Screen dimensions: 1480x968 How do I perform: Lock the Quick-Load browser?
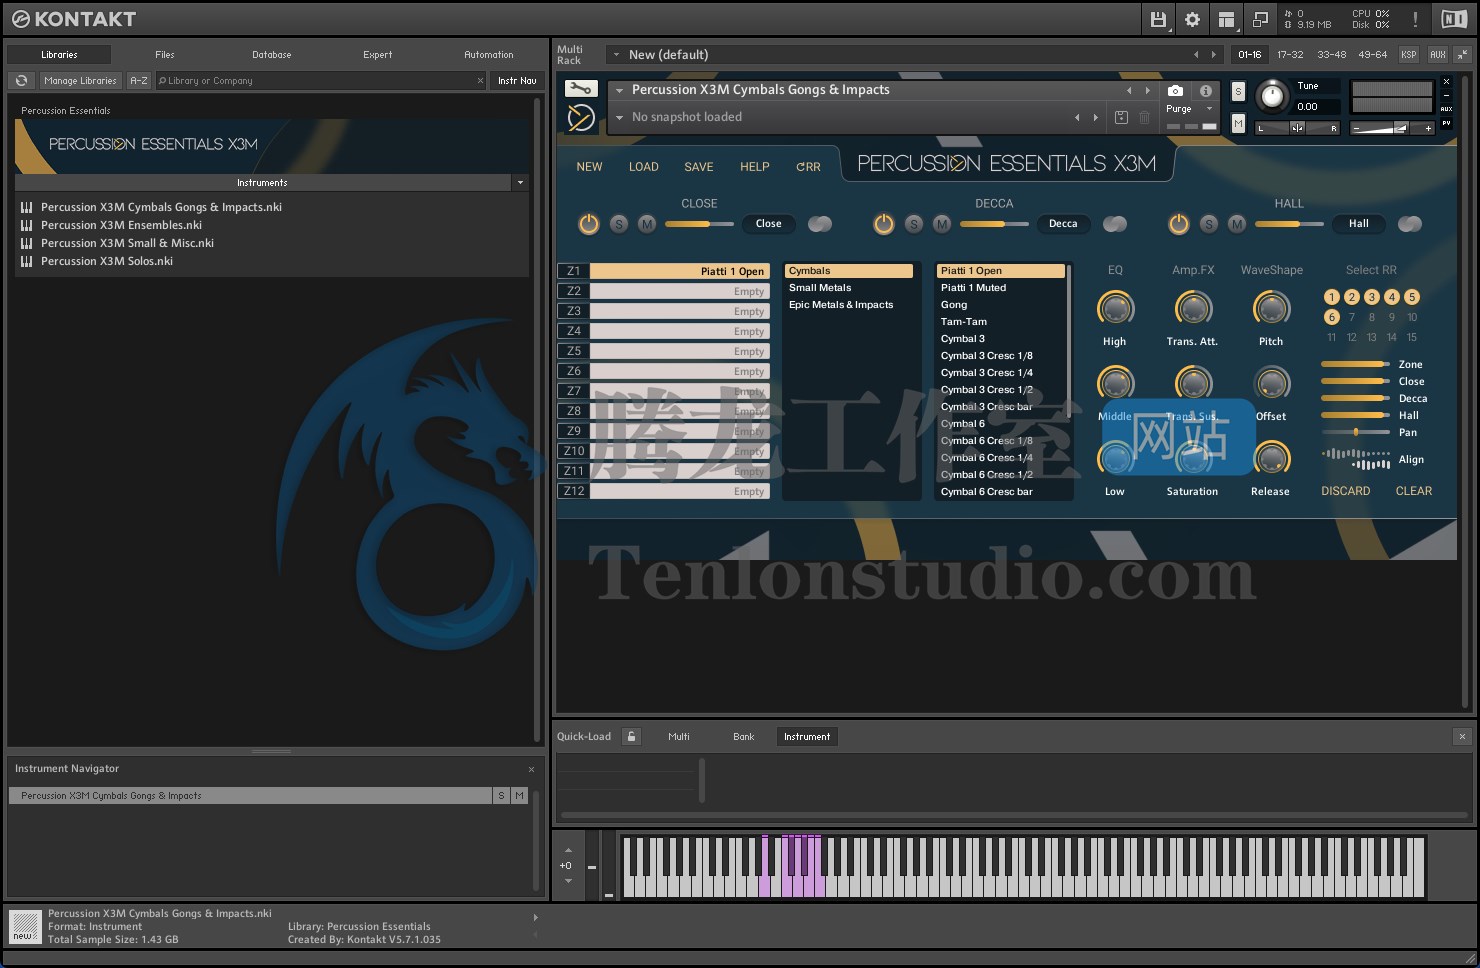631,737
